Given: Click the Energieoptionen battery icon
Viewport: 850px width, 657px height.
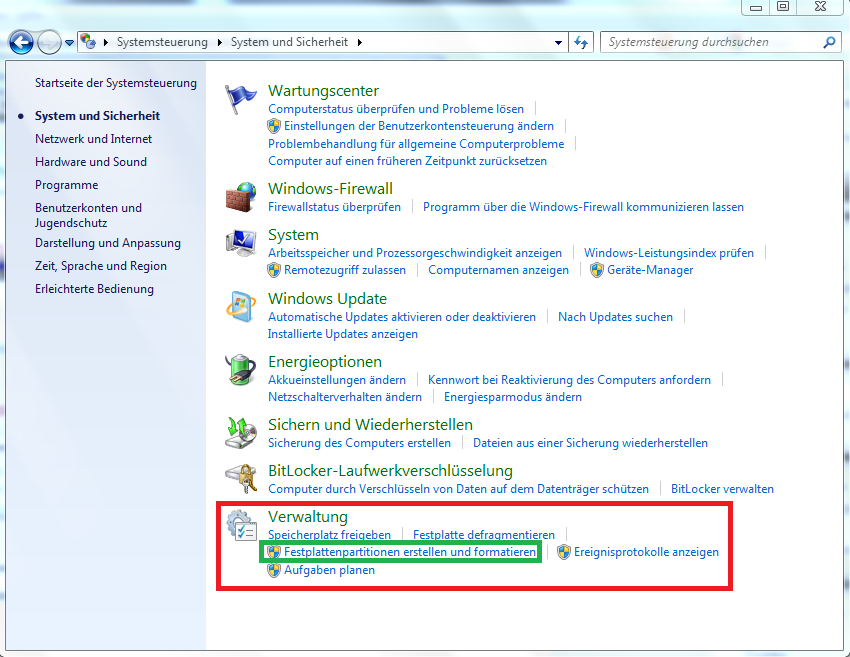Looking at the screenshot, I should [x=241, y=370].
